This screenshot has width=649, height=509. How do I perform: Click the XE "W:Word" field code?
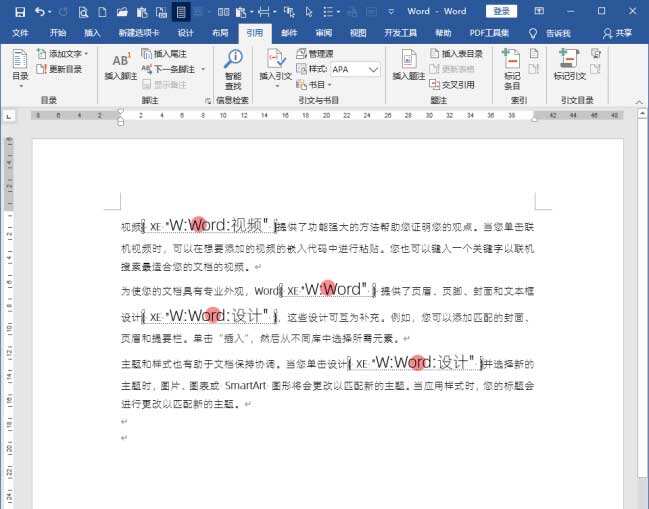327,289
